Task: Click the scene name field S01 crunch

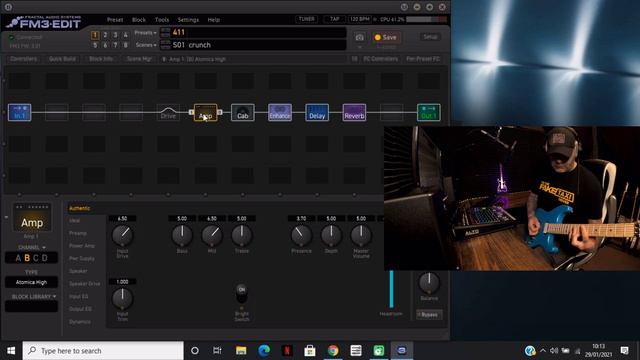Action: point(253,45)
